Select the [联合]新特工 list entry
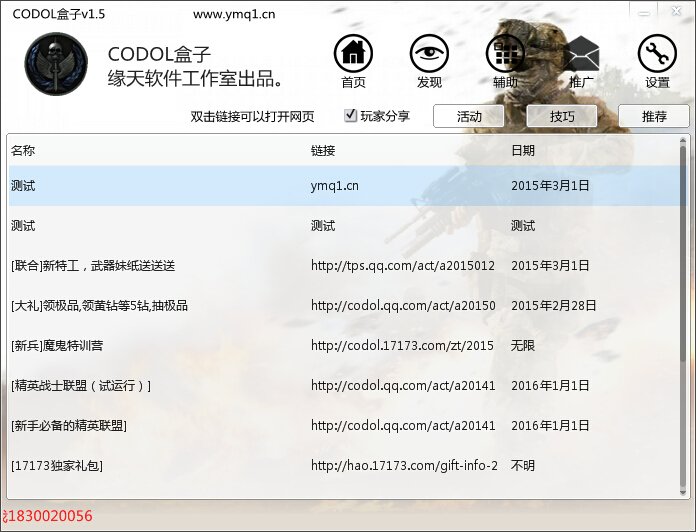 pos(93,266)
